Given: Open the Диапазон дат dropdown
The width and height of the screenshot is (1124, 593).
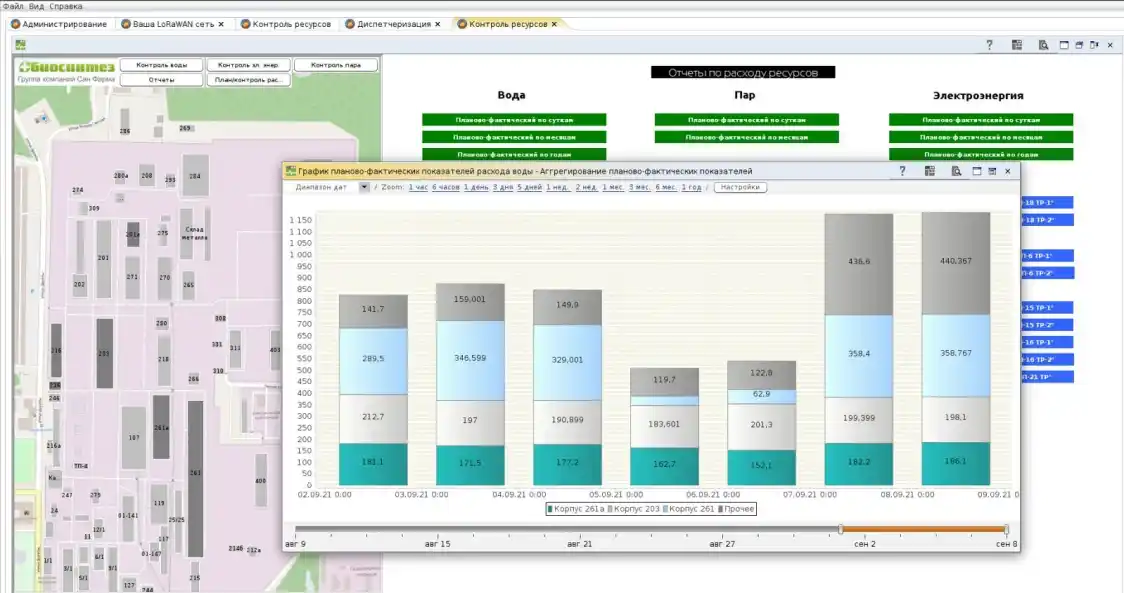Looking at the screenshot, I should 364,187.
